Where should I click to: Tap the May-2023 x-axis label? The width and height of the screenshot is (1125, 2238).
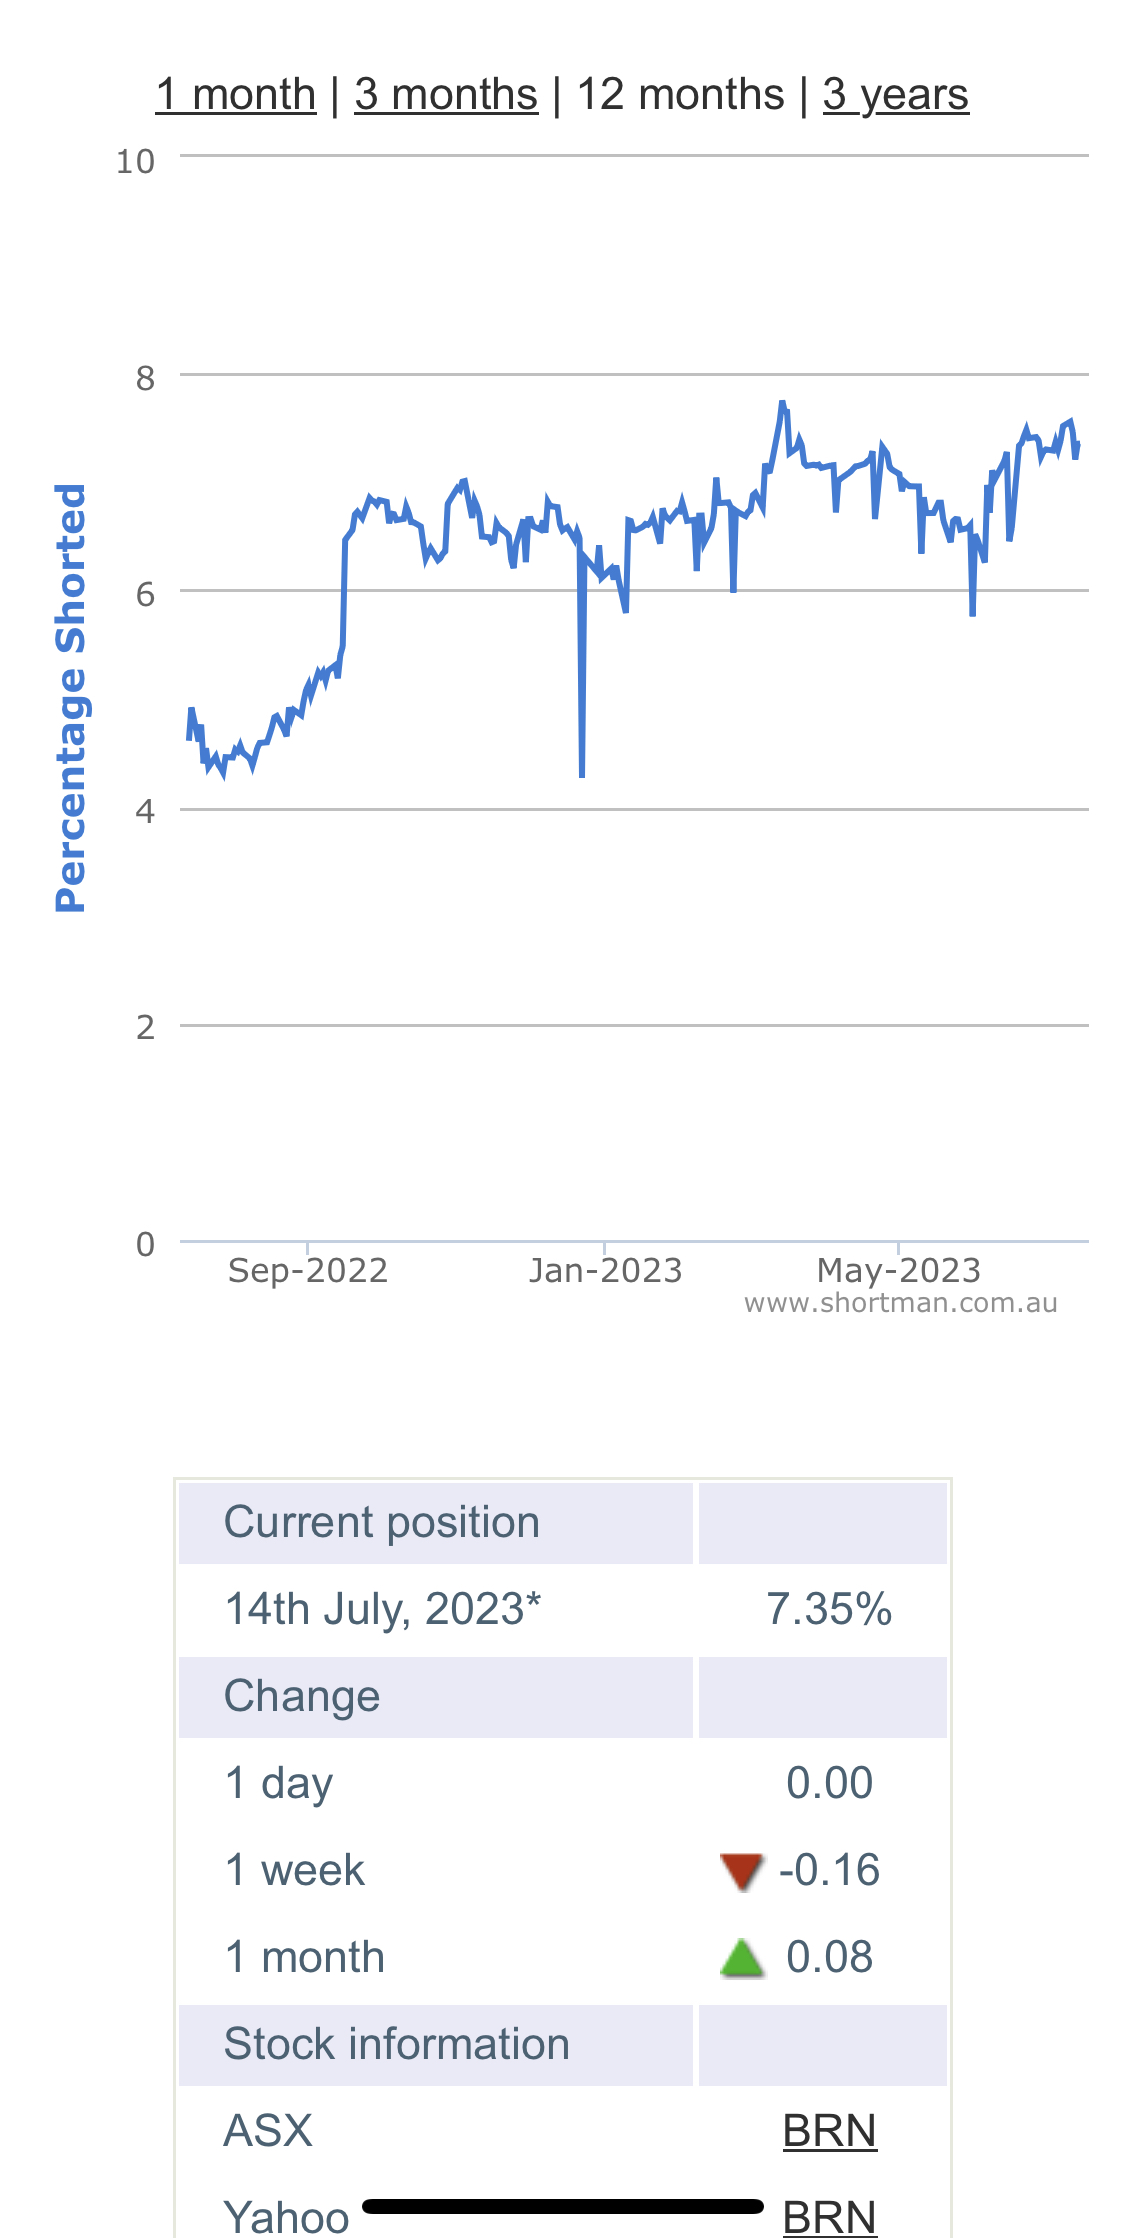tap(898, 1270)
